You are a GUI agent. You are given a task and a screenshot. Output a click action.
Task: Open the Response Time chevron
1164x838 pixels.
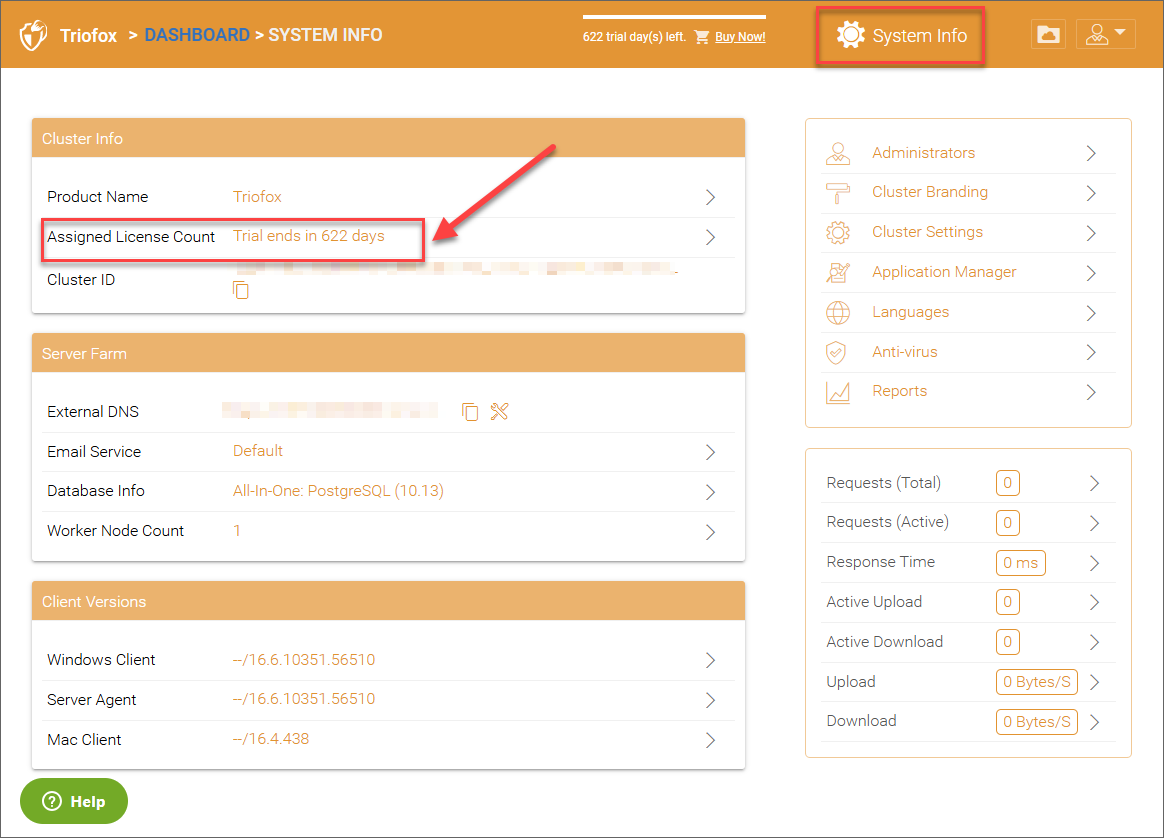point(1094,563)
